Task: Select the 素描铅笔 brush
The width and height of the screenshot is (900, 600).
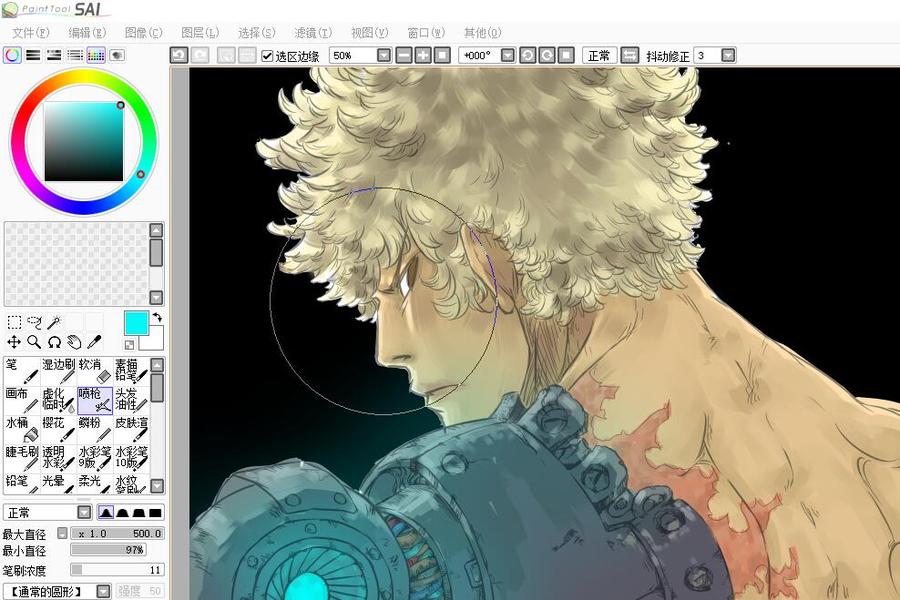Action: tap(131, 371)
